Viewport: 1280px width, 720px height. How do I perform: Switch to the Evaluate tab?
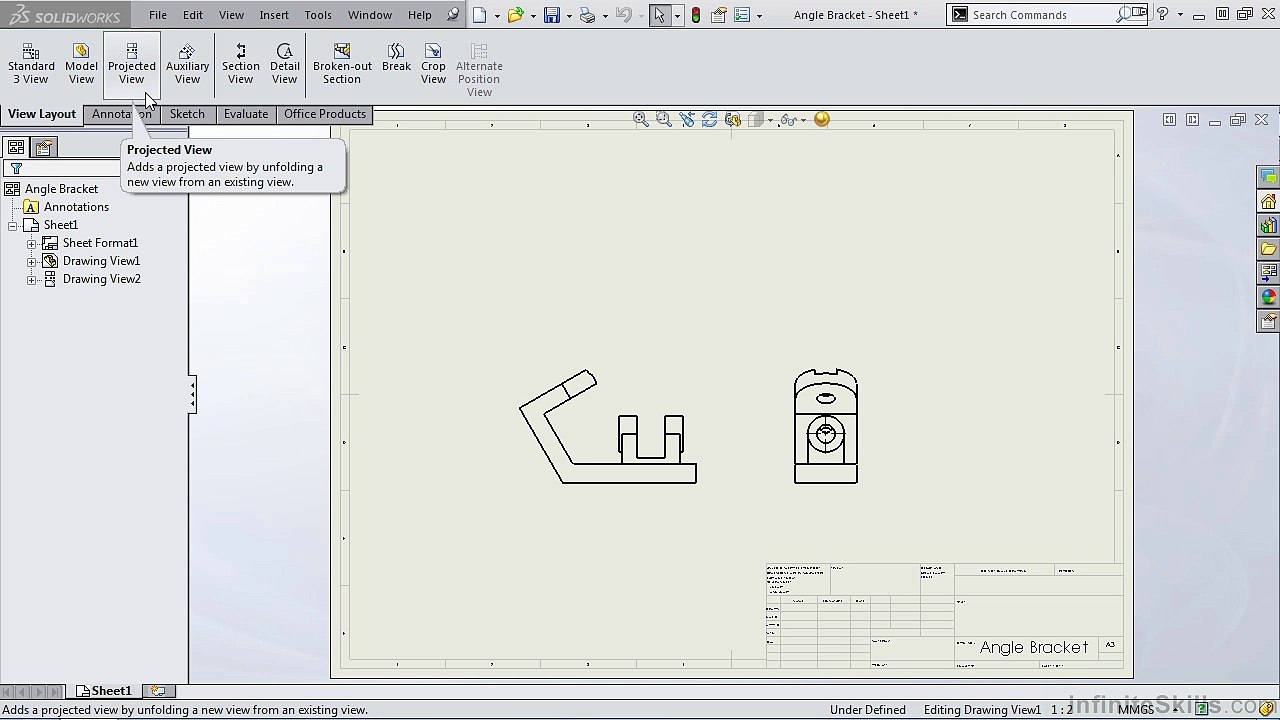click(x=246, y=114)
